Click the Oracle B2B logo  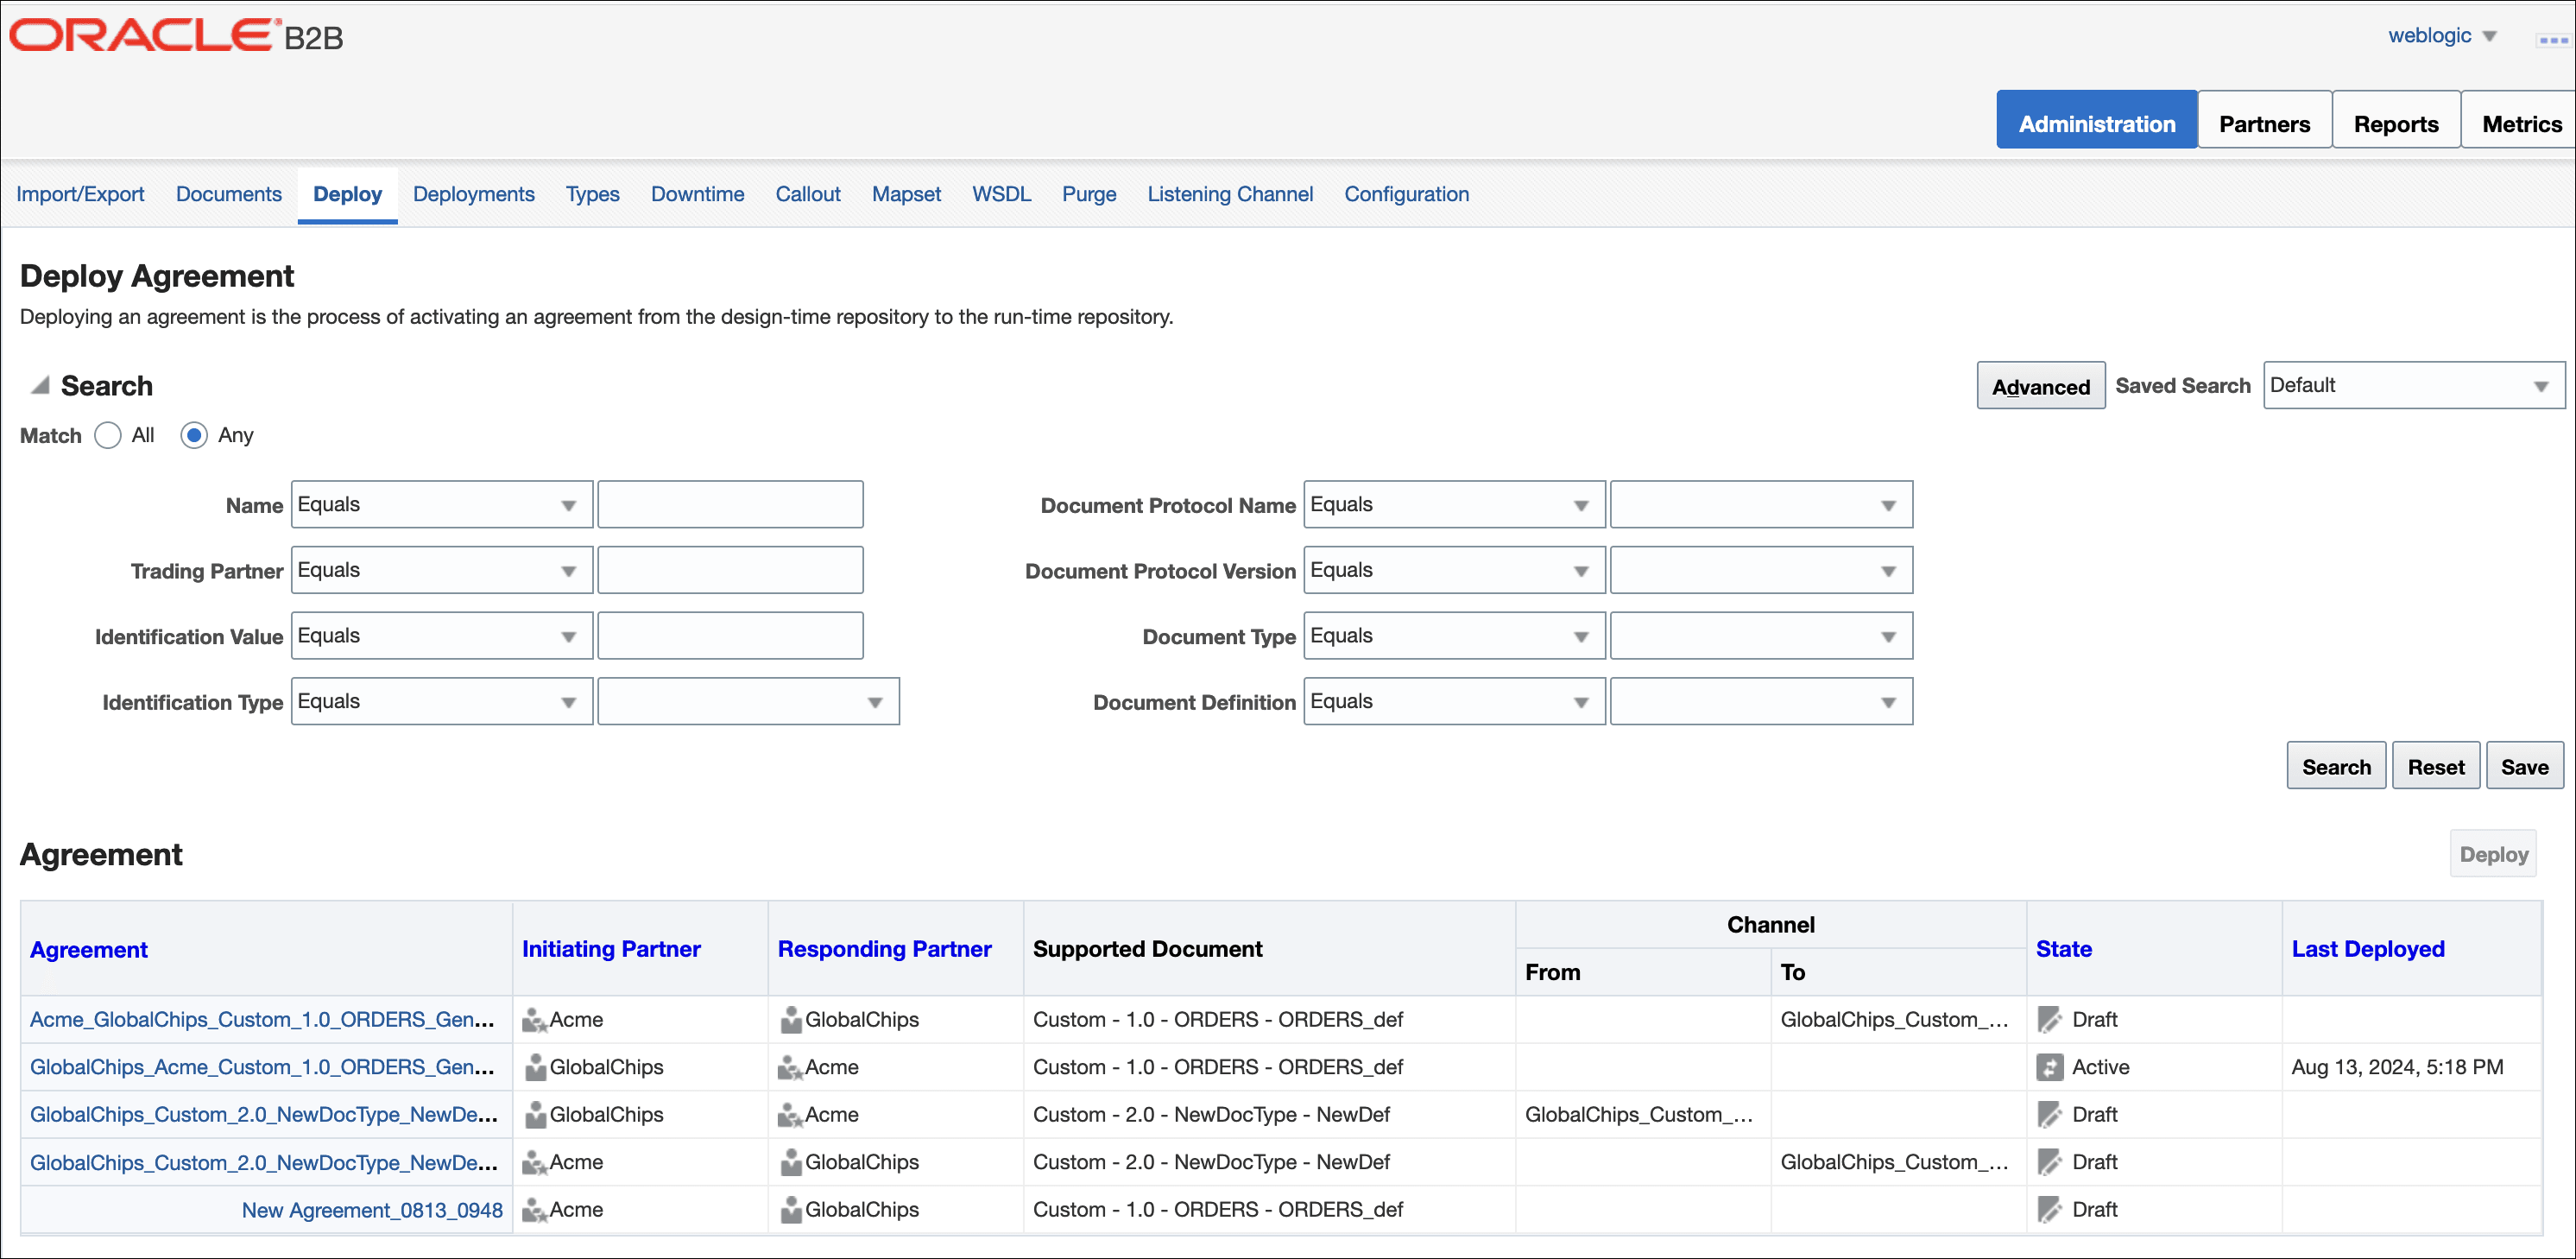coord(176,36)
